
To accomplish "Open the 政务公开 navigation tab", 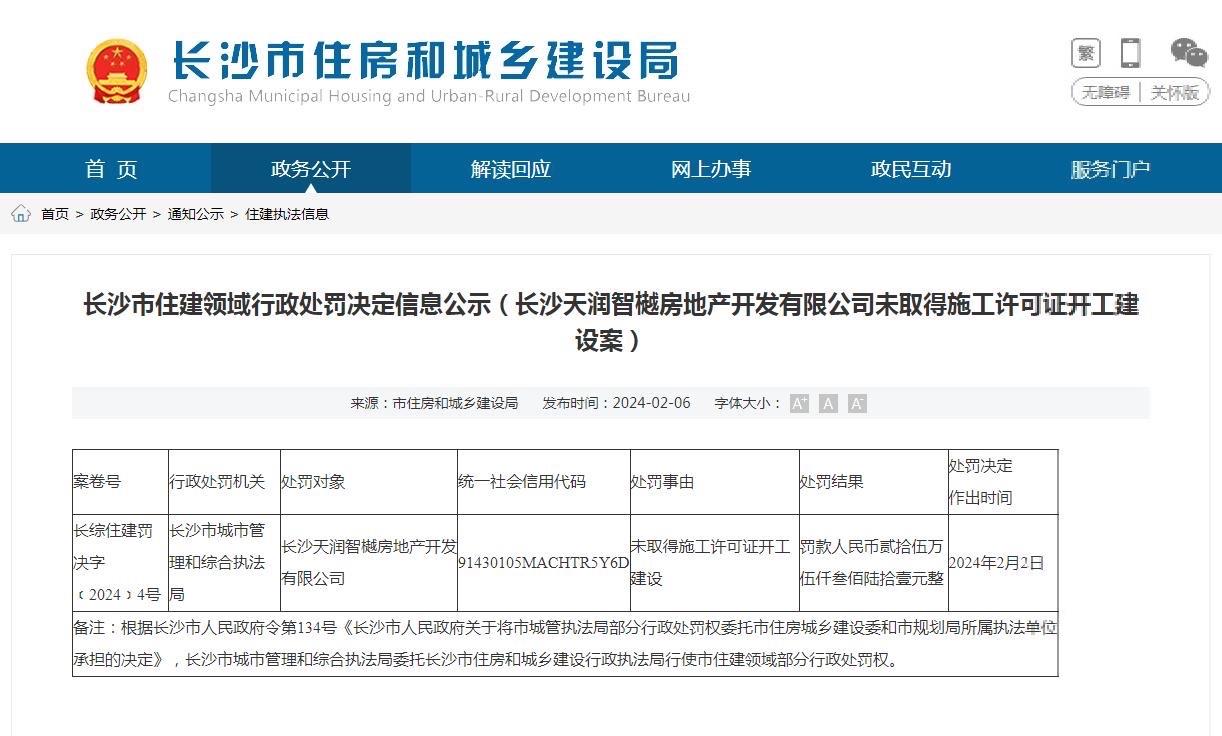I will point(311,169).
